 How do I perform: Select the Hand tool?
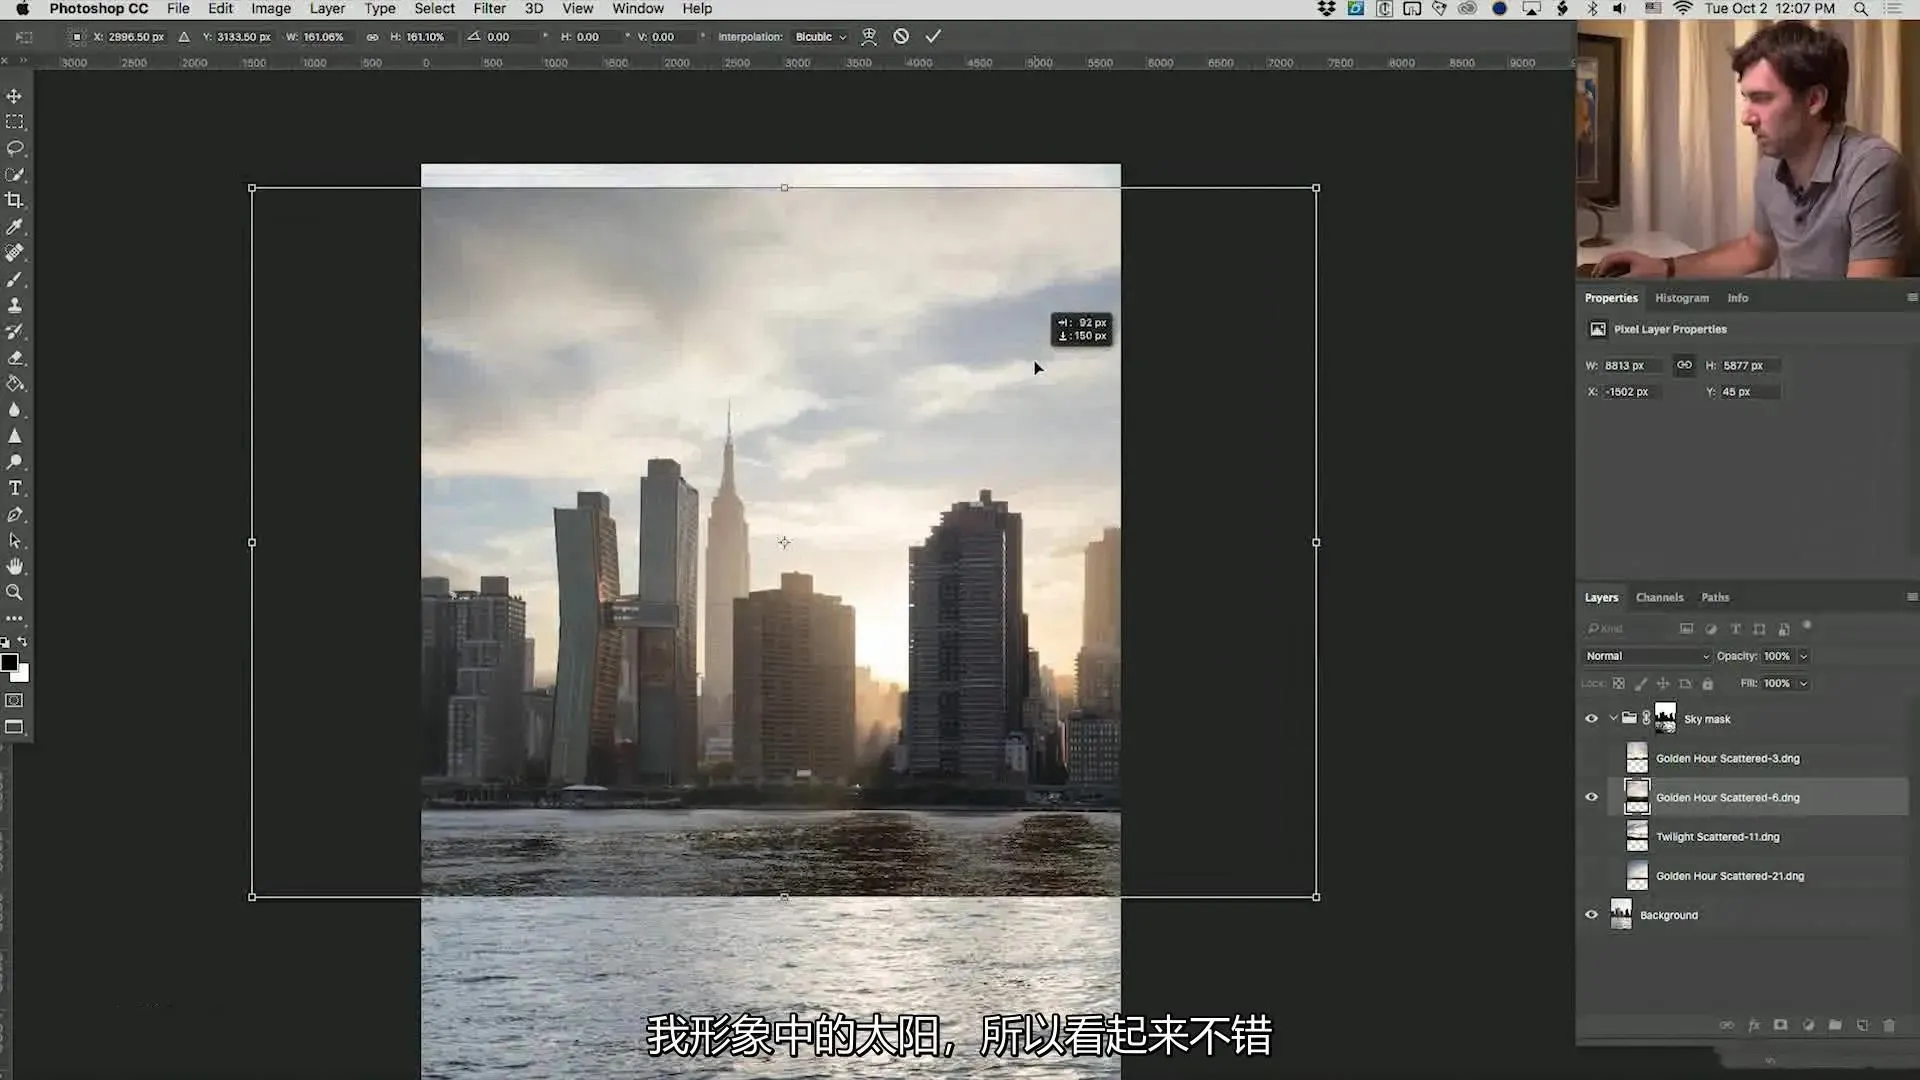coord(14,566)
